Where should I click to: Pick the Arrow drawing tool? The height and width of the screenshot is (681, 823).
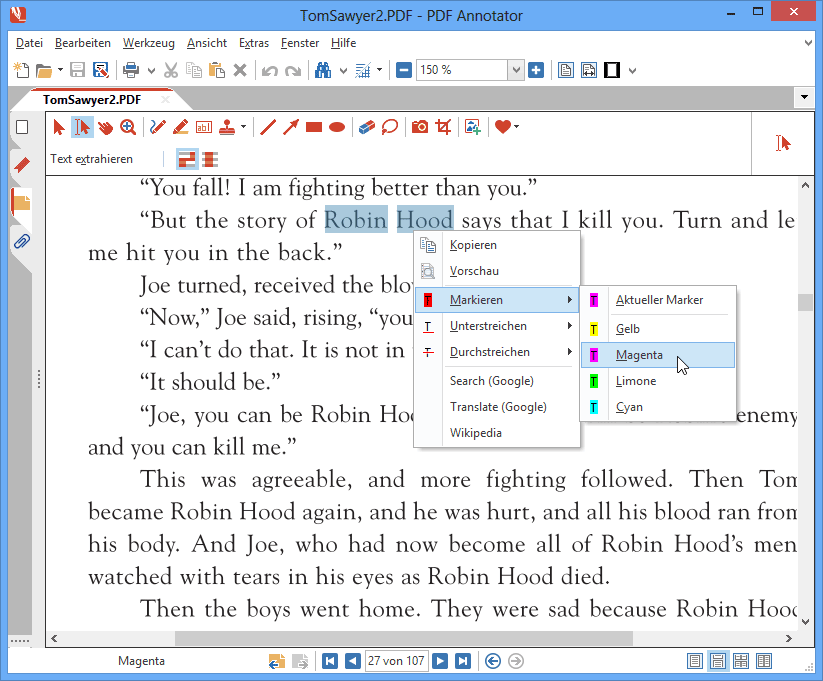click(x=291, y=127)
